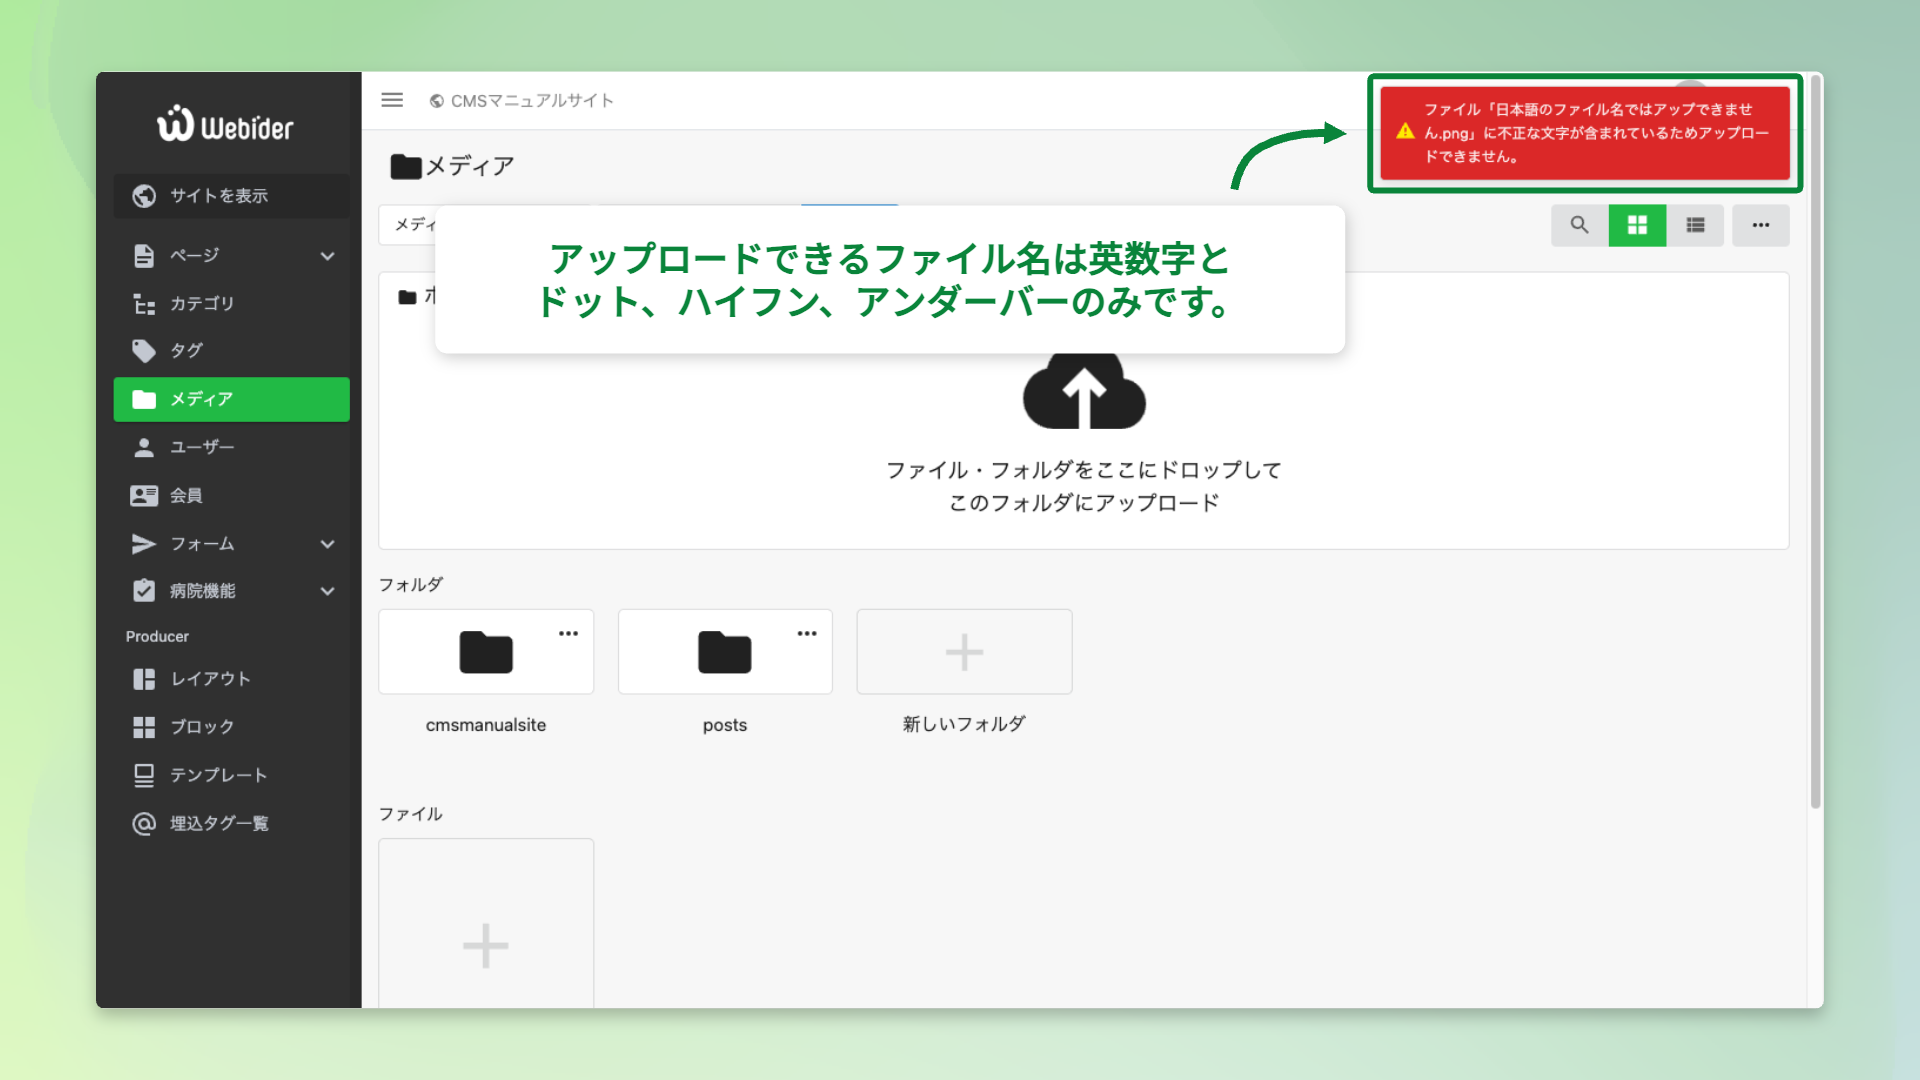This screenshot has width=1920, height=1080.
Task: Open options for cmsmanualsite folder
Action: pos(568,633)
